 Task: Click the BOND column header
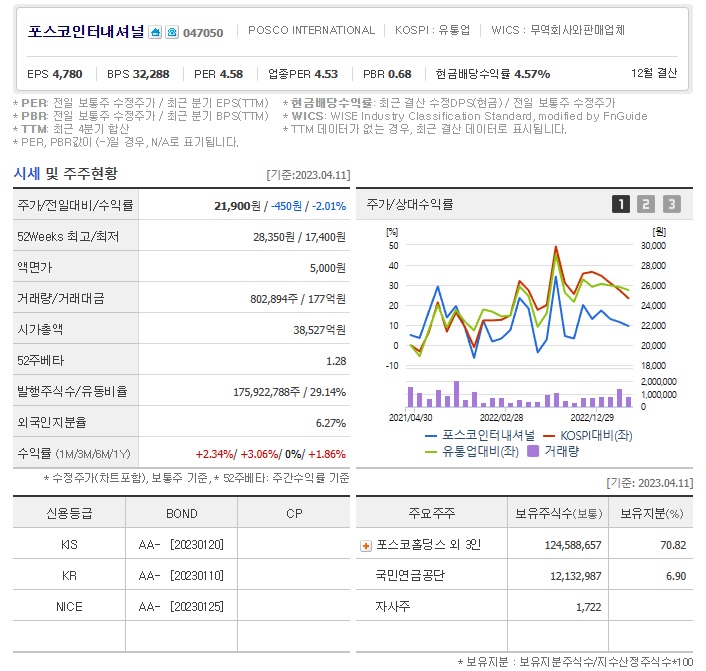point(181,514)
